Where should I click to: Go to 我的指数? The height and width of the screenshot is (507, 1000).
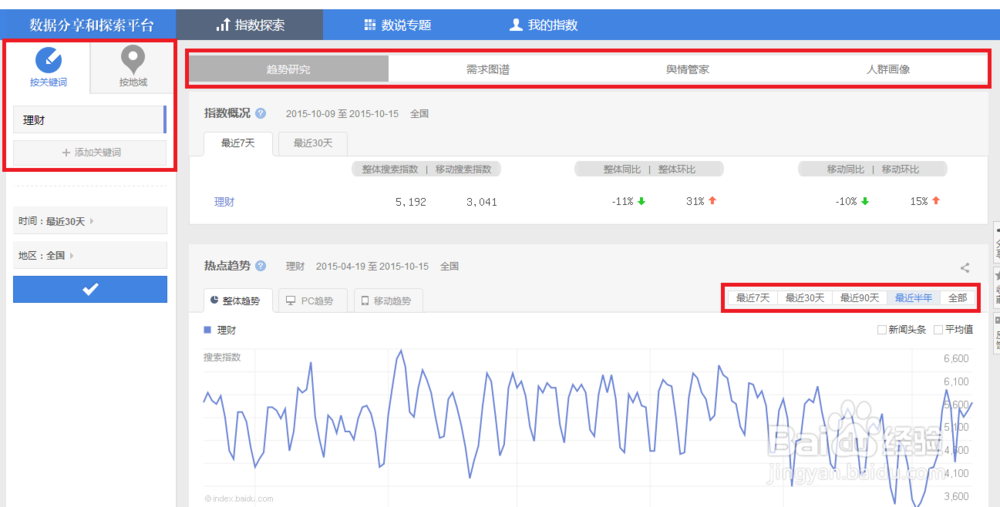click(x=543, y=25)
